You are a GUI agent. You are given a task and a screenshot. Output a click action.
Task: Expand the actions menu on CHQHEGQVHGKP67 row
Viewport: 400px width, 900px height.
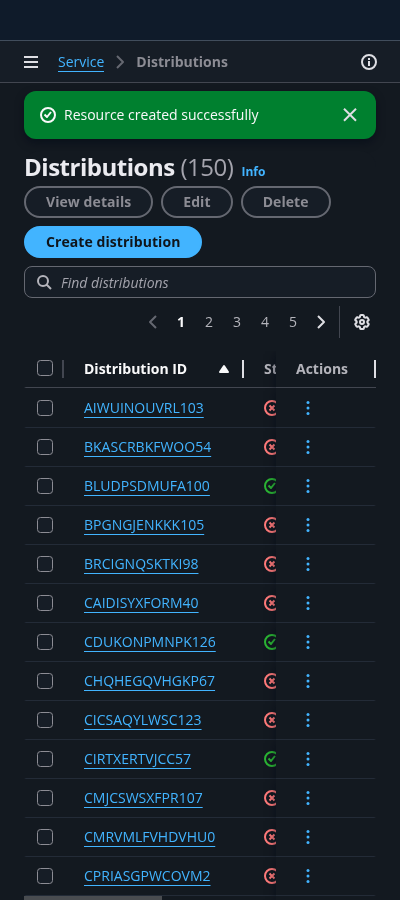(308, 681)
